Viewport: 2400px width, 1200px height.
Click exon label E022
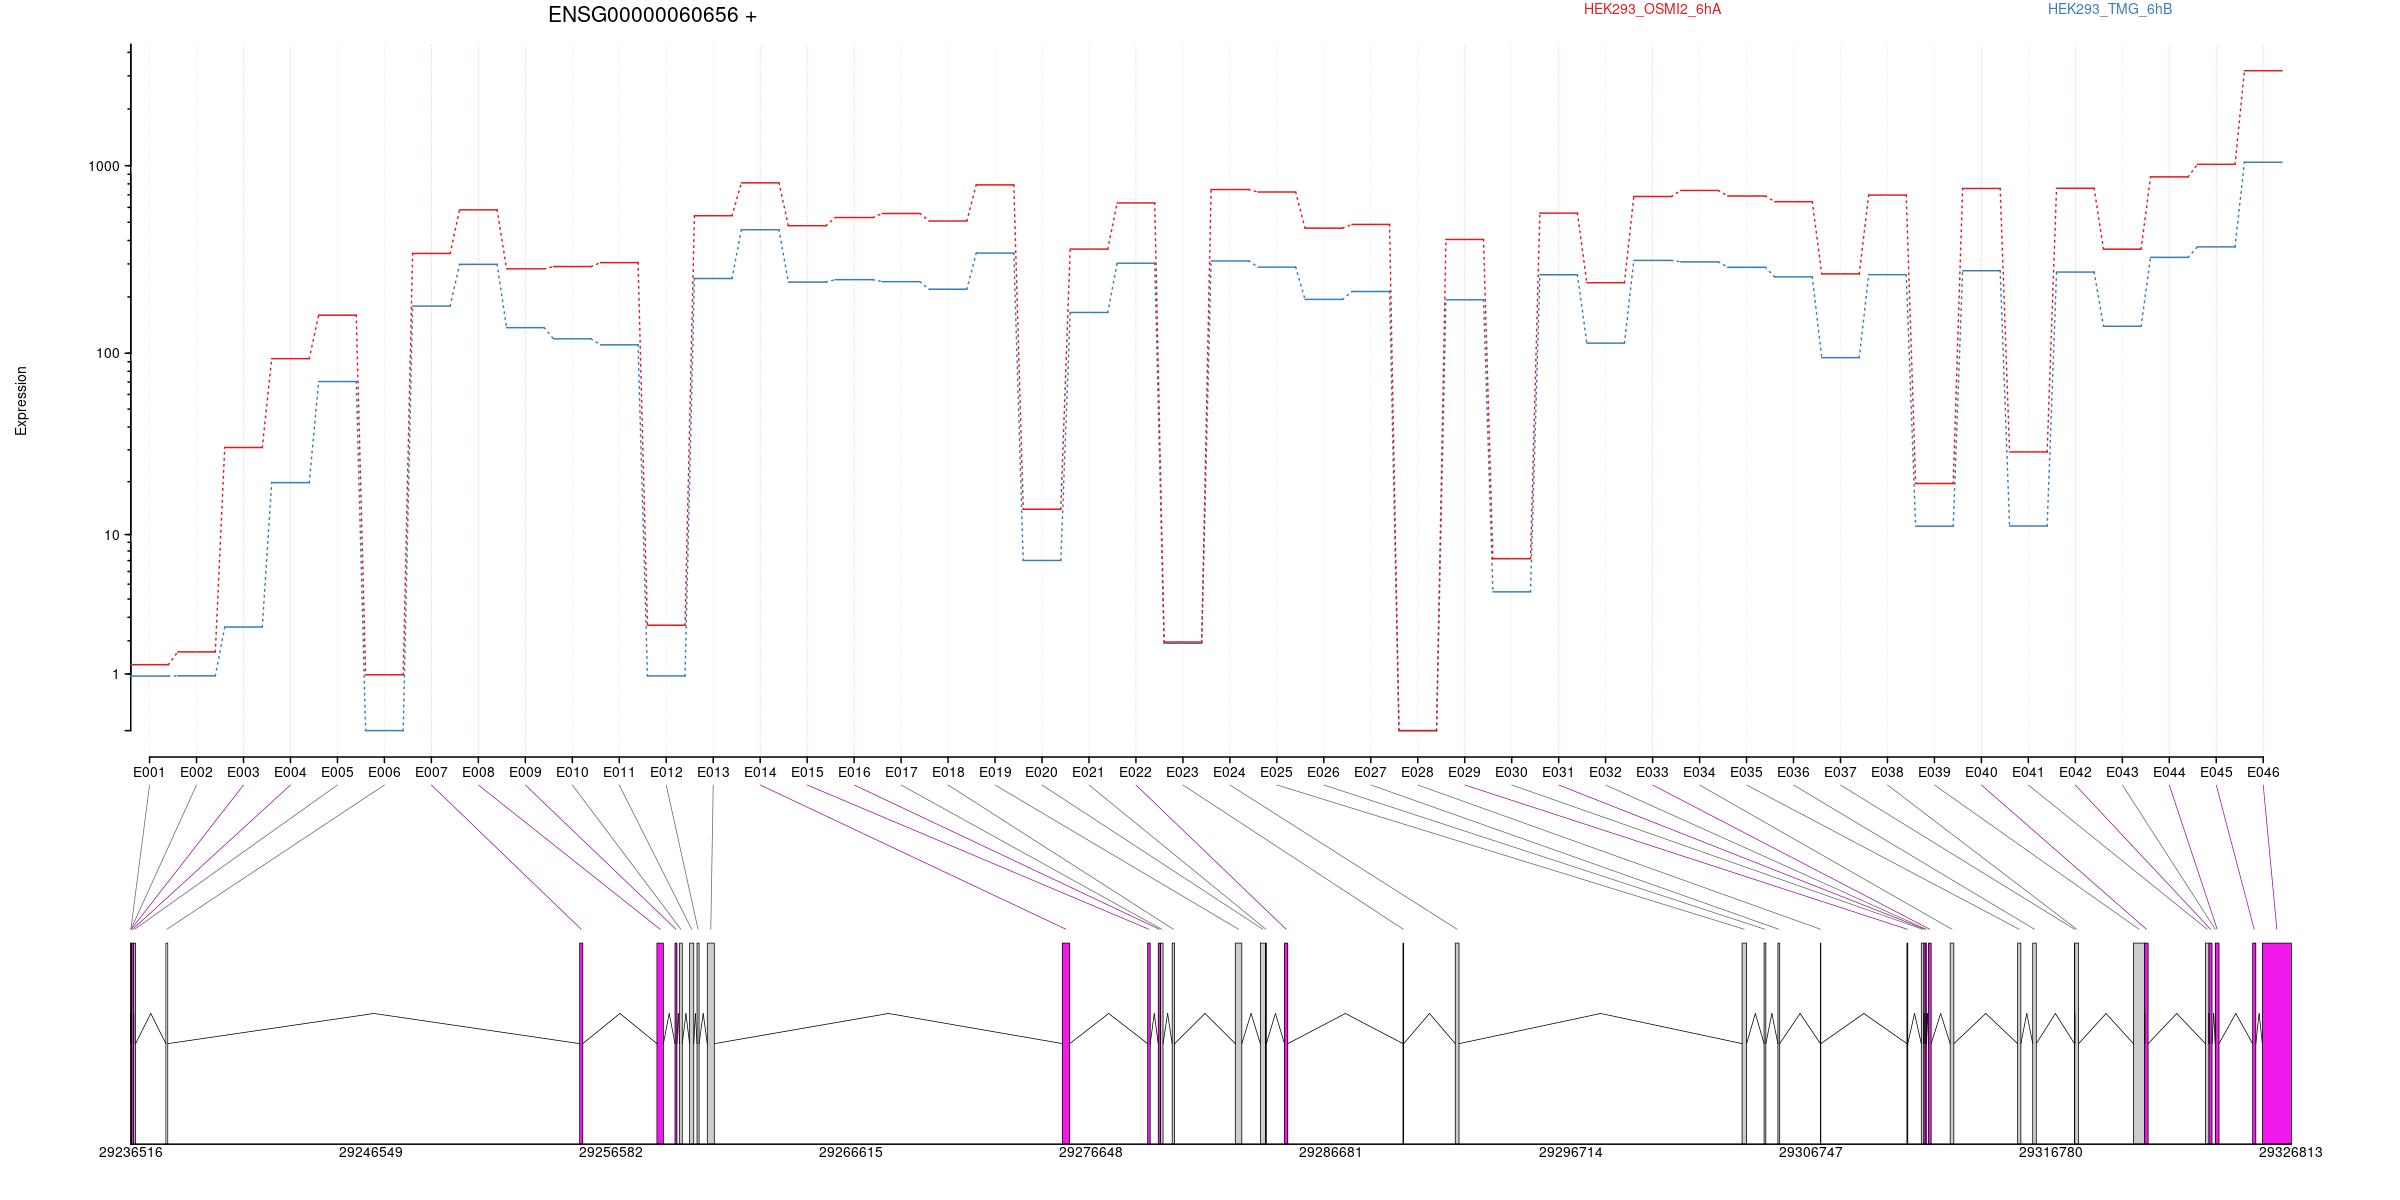point(1135,772)
